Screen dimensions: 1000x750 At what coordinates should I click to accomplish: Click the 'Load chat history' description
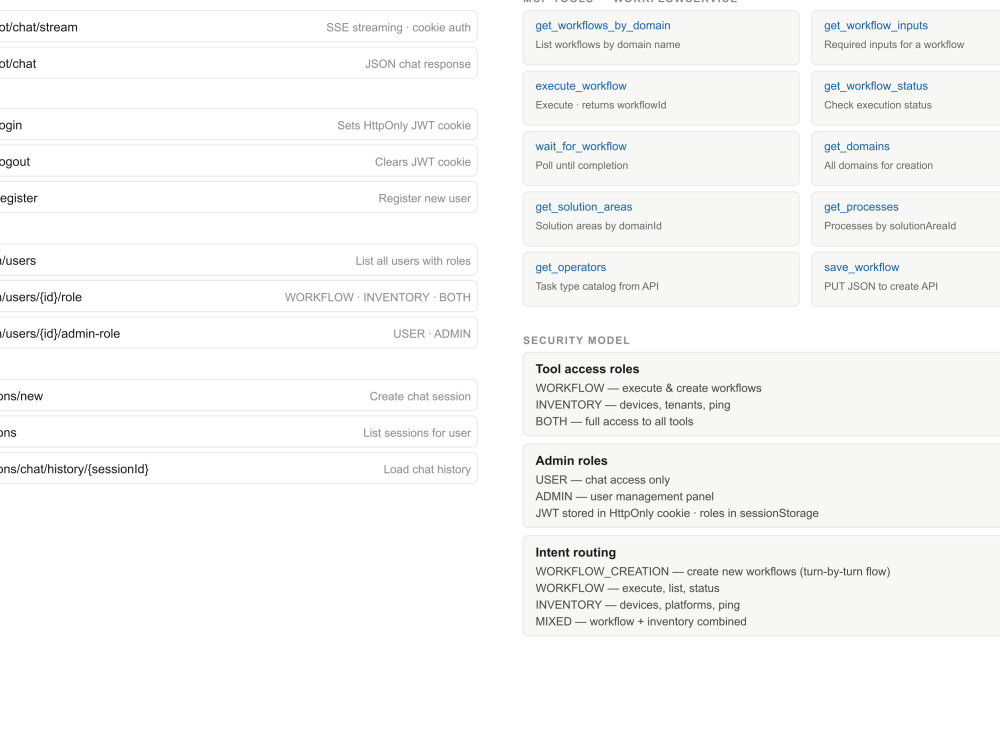(427, 469)
